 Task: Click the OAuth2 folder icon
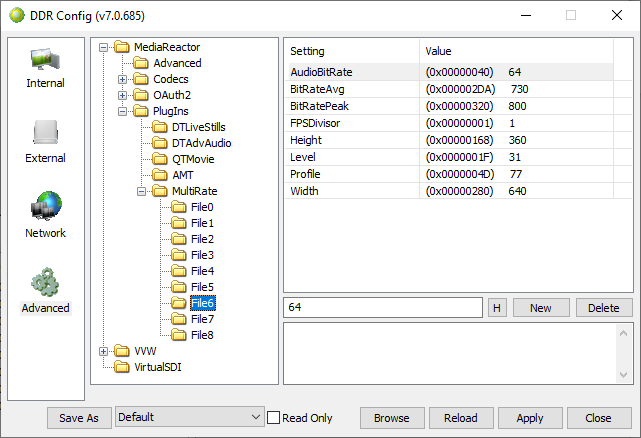pos(141,95)
